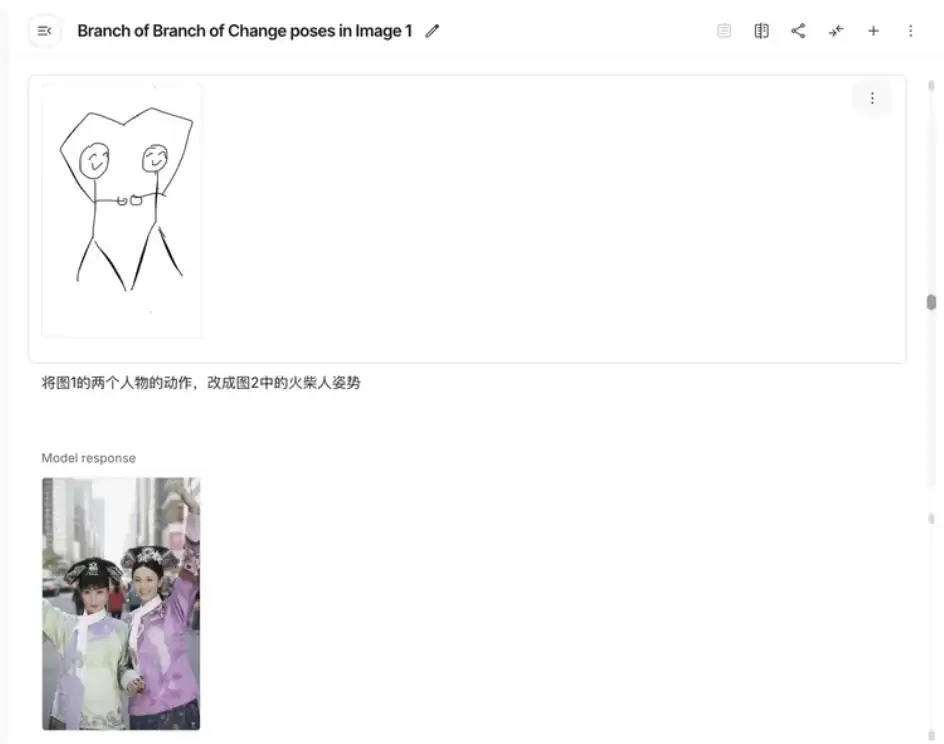Open the prompt card's three-dot options menu
This screenshot has height=744, width=944.
872,98
